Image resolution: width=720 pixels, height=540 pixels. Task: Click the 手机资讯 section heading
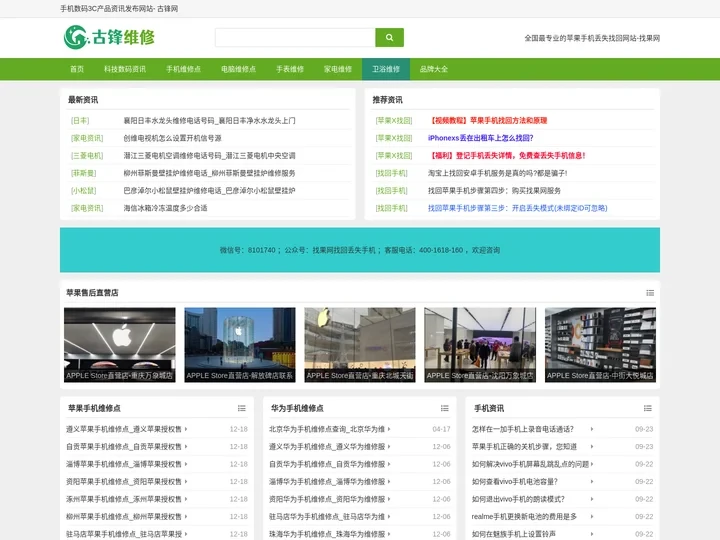click(489, 408)
